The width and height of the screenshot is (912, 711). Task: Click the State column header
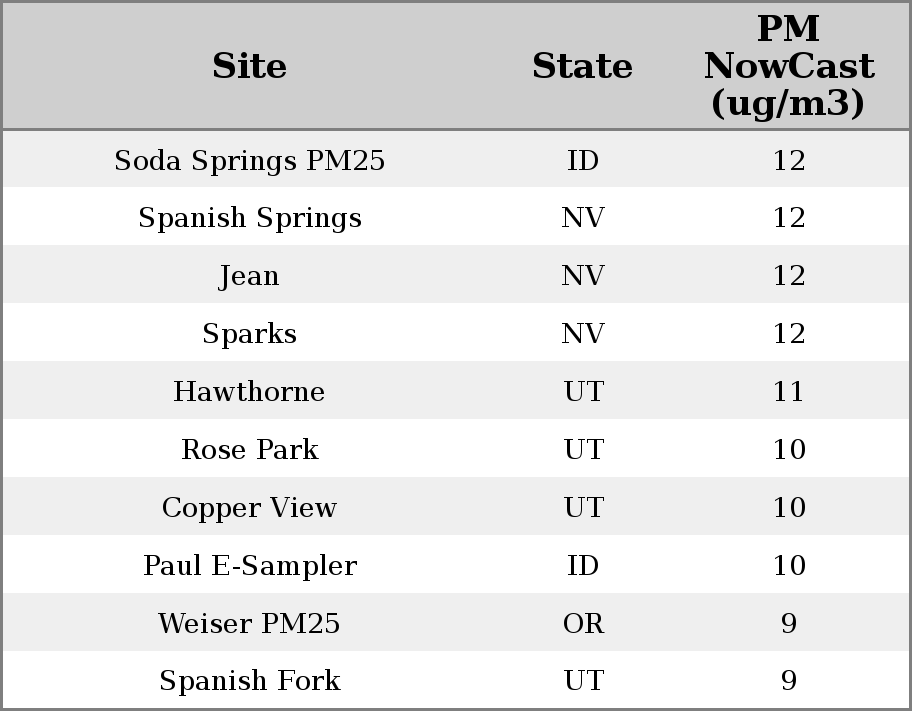coord(582,66)
